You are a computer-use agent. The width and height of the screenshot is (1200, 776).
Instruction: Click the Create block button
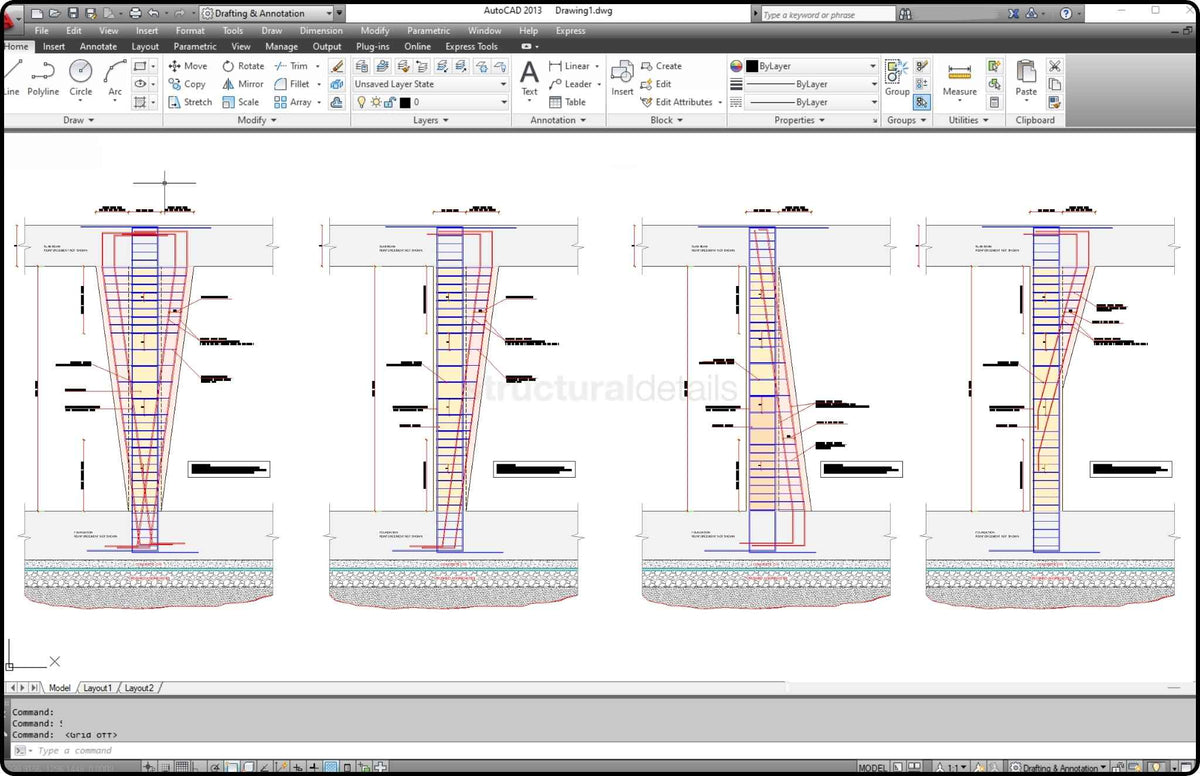pos(661,66)
